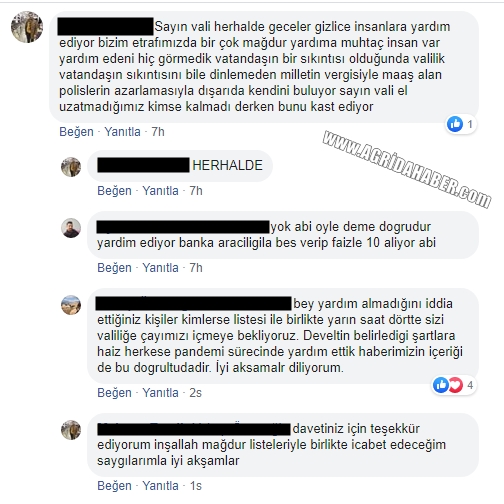Click Yanıtla under the 'saygılarımla iyi akşamlar' reply
The image size is (504, 504).
pyautogui.click(x=160, y=486)
